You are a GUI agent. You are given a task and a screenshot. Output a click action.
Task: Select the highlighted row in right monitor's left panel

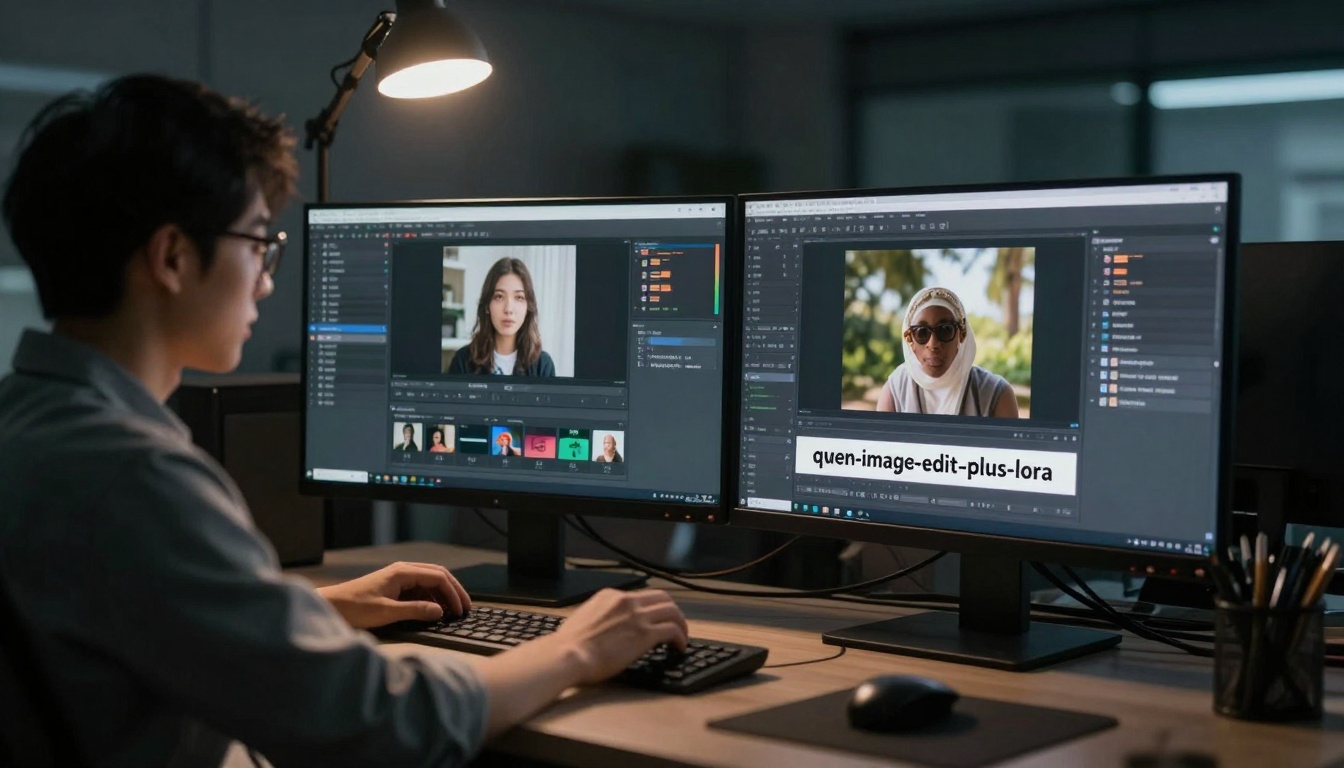coord(769,377)
